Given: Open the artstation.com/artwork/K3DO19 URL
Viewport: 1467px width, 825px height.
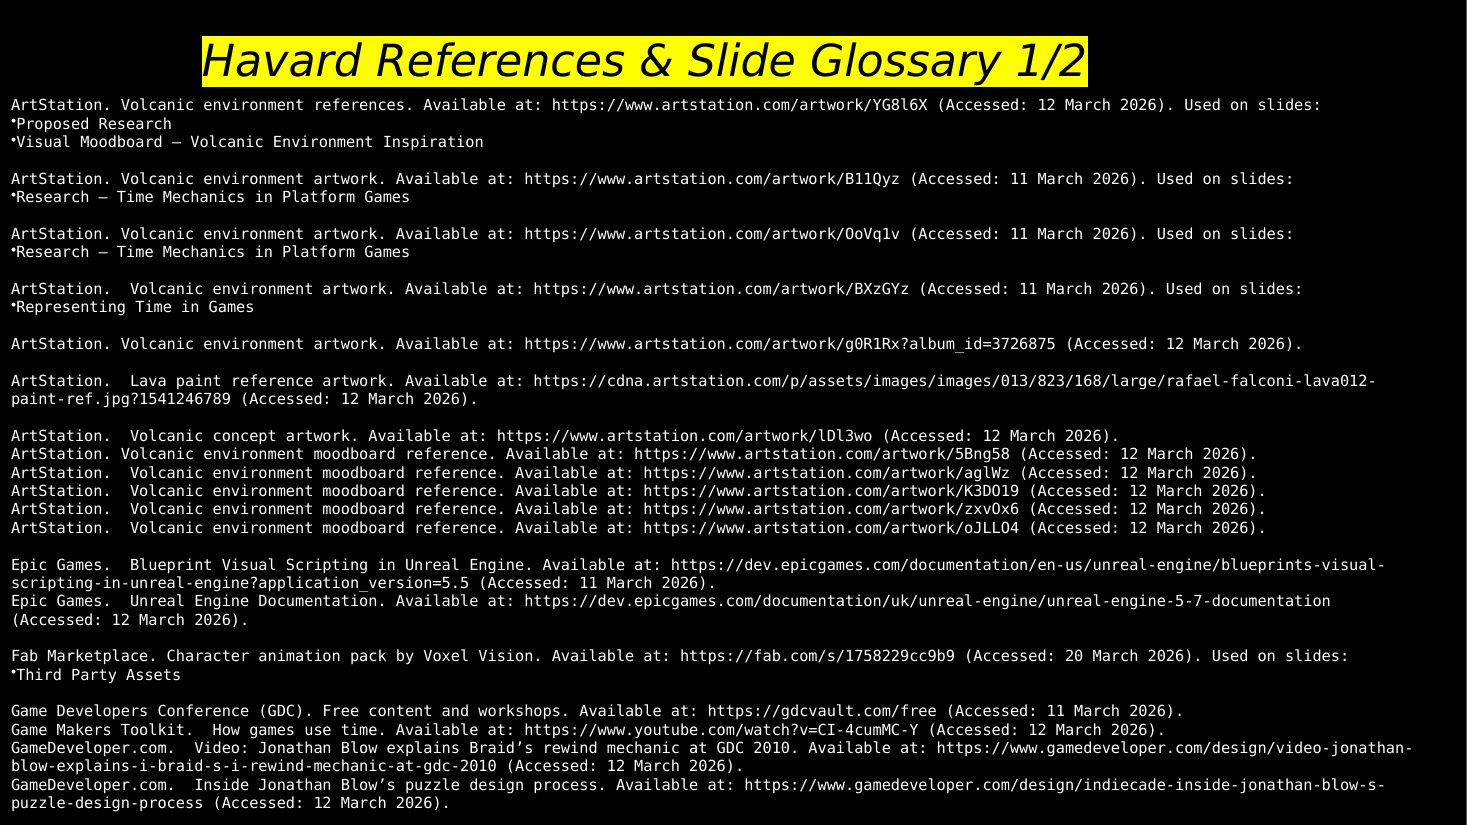Looking at the screenshot, I should (x=831, y=491).
